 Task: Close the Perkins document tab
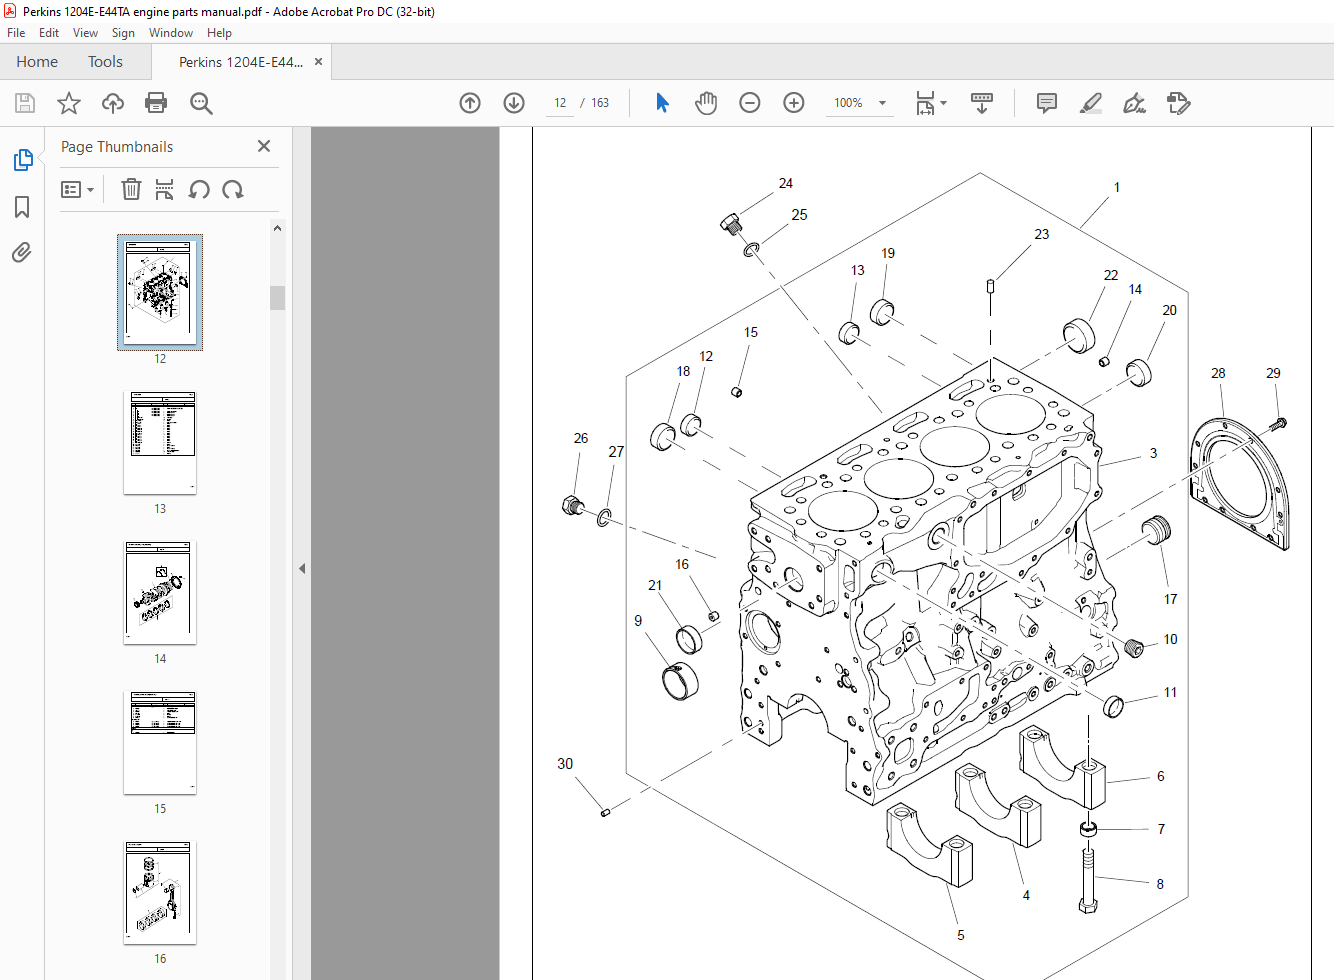click(318, 62)
